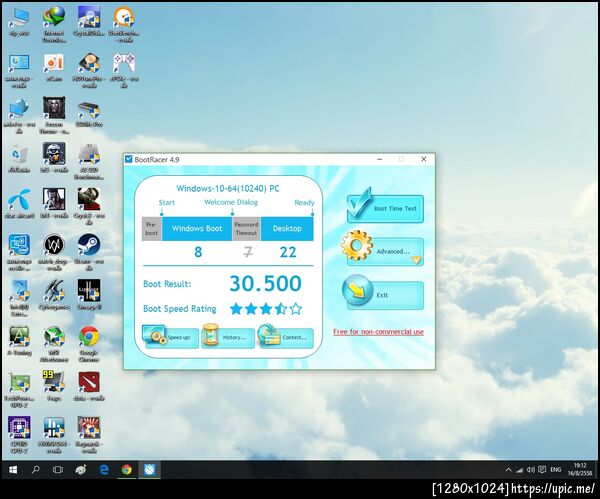The width and height of the screenshot is (600, 499).
Task: Open the network tray icon
Action: tap(519, 470)
